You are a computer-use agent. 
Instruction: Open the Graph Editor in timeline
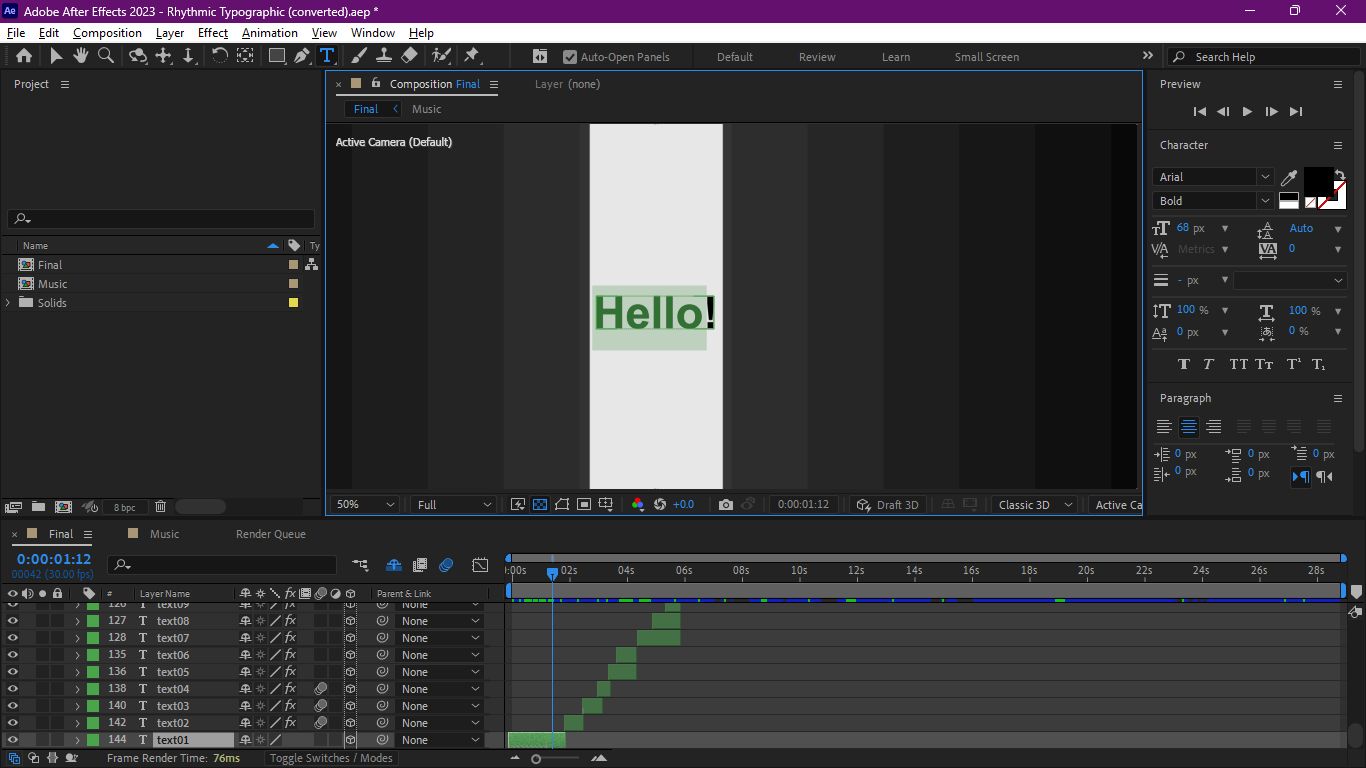pos(480,565)
